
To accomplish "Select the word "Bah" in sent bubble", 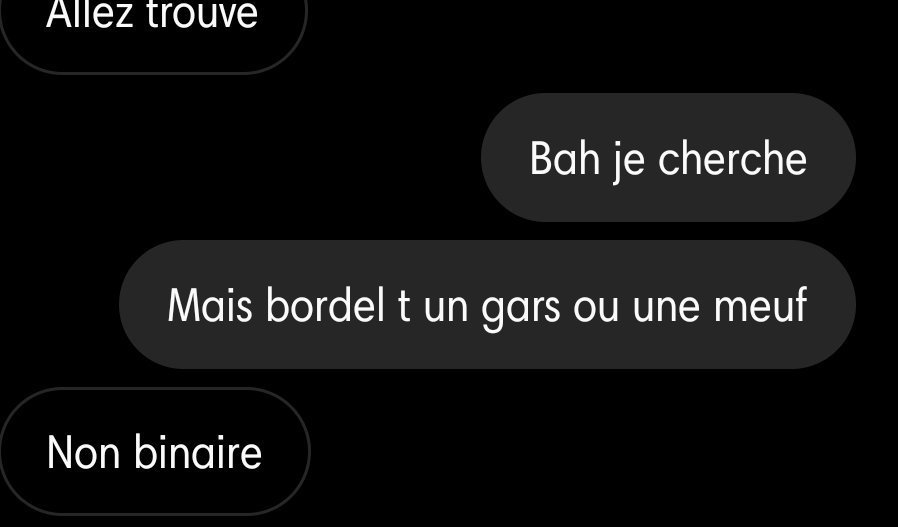I will point(565,159).
